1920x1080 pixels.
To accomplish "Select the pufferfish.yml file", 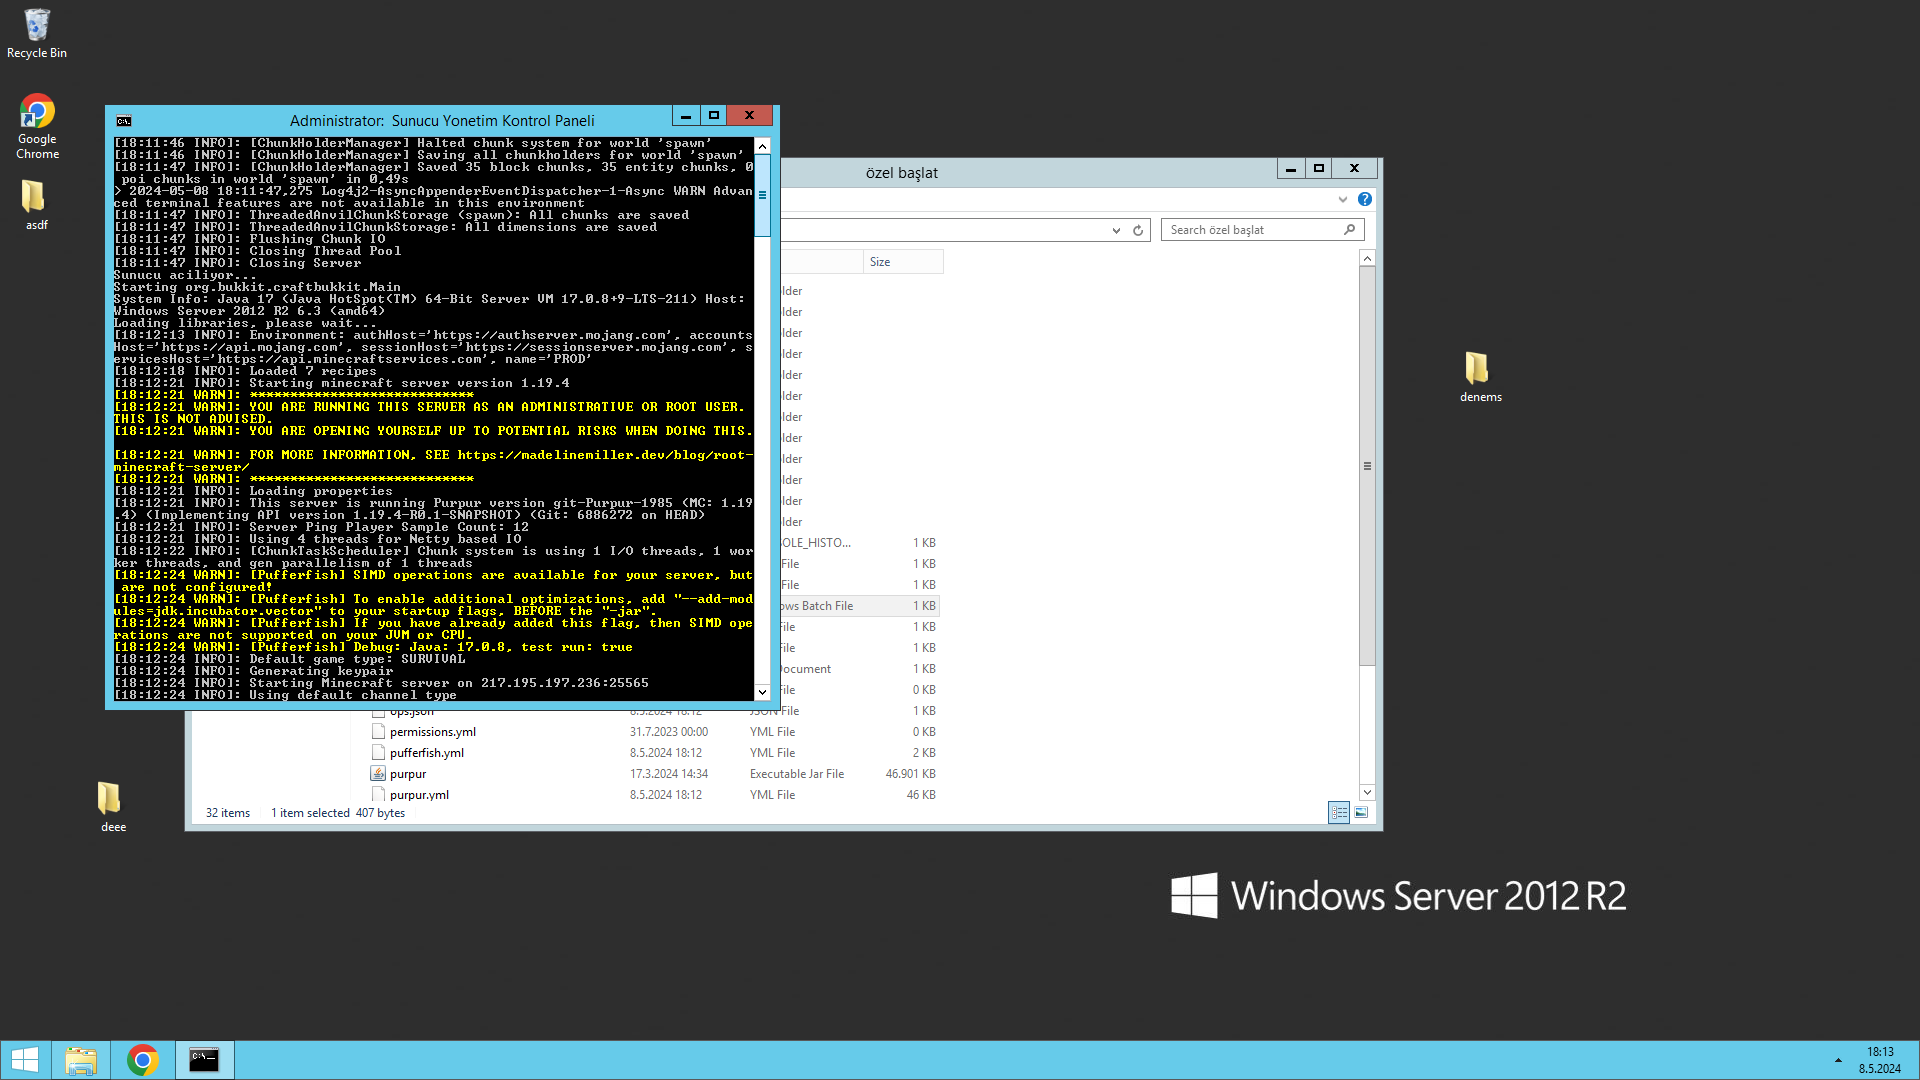I will (x=426, y=753).
